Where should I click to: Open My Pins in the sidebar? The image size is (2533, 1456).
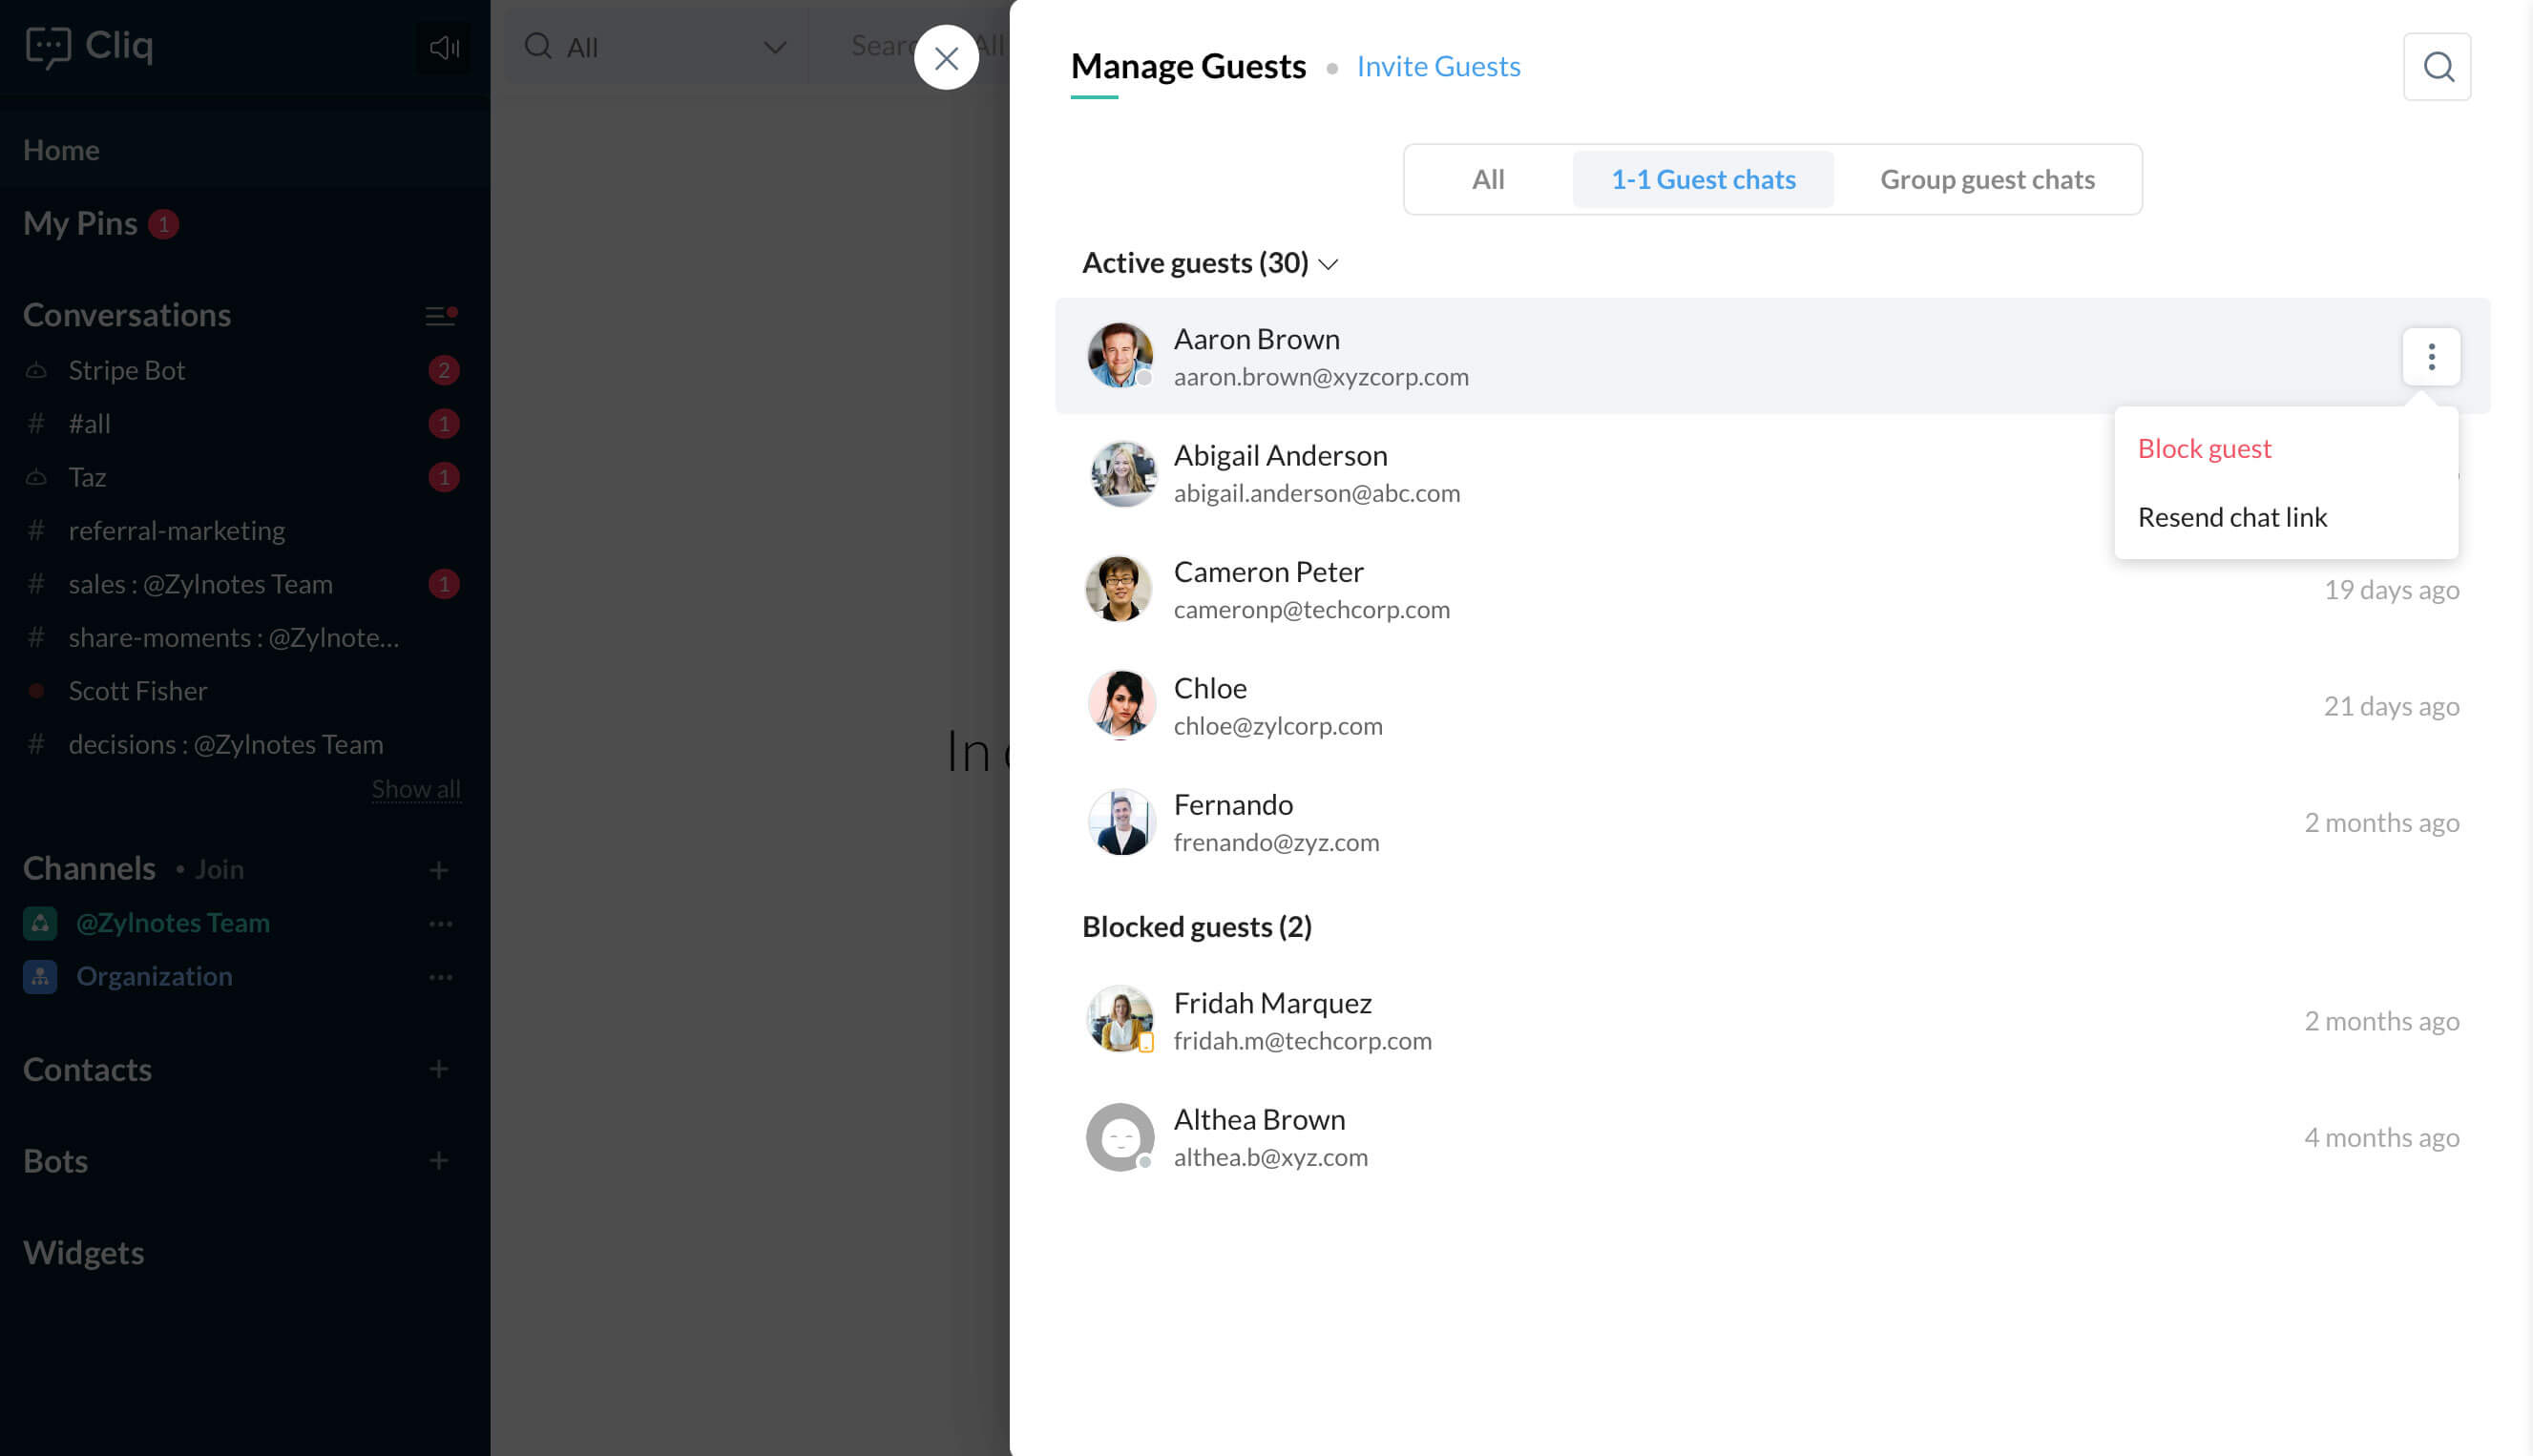80,223
